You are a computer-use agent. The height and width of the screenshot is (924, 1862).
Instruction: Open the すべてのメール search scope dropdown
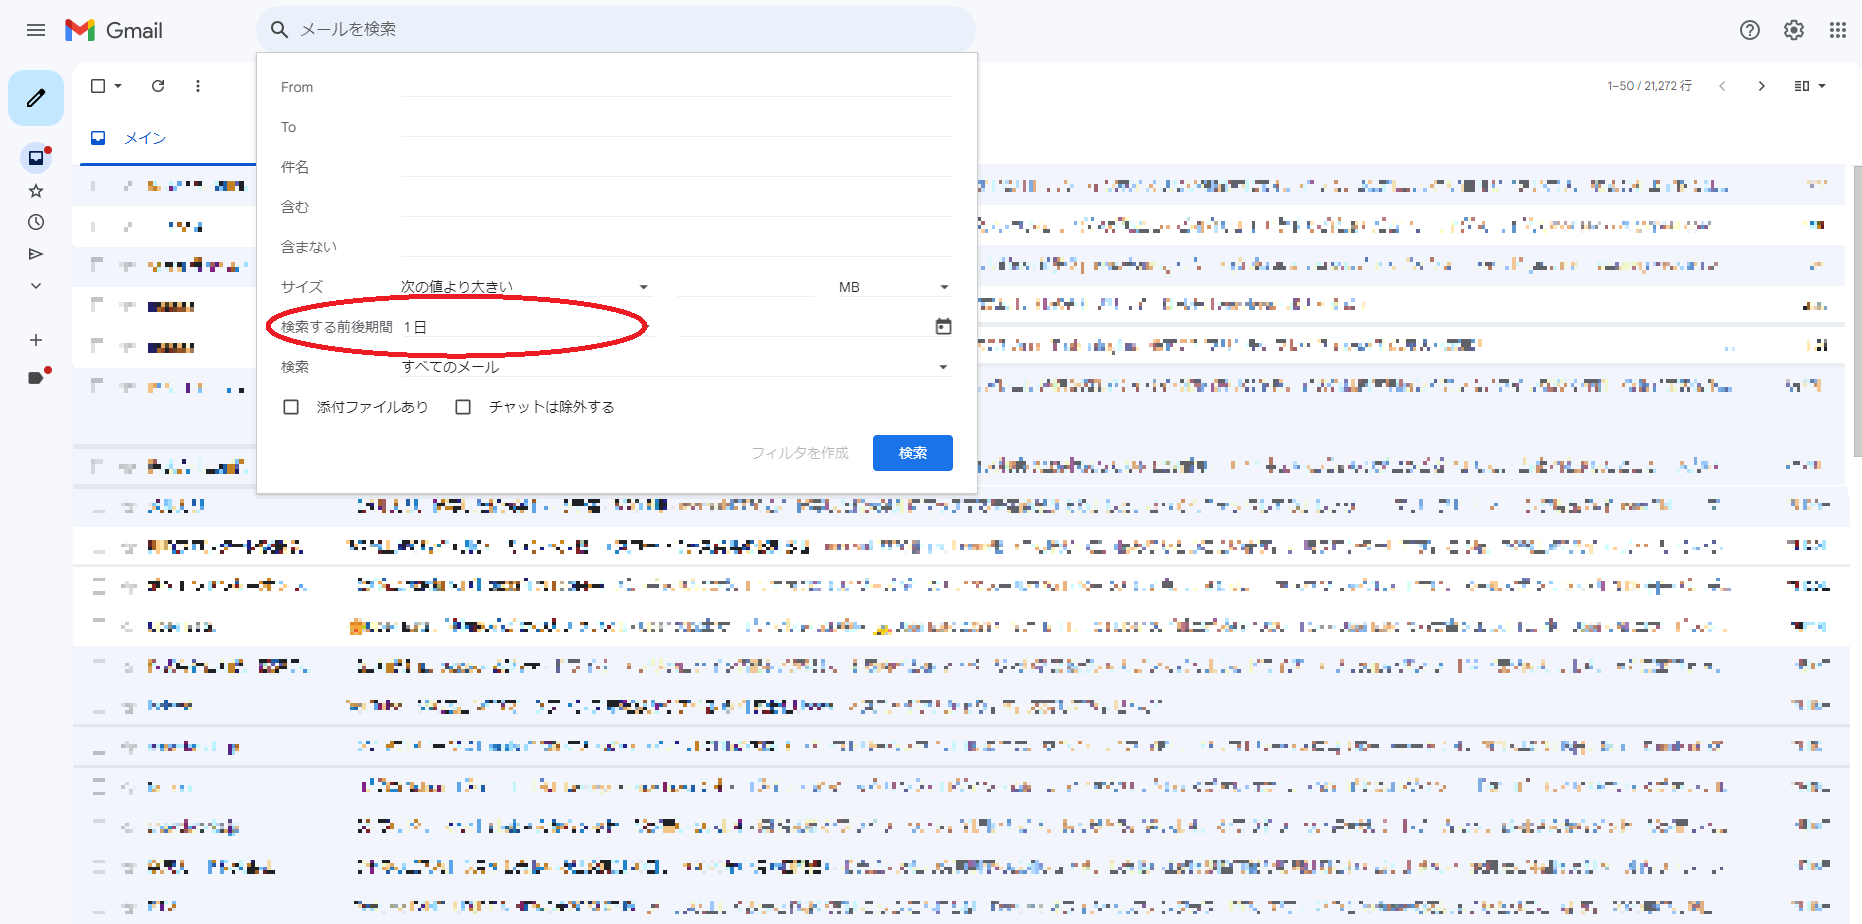(x=675, y=367)
